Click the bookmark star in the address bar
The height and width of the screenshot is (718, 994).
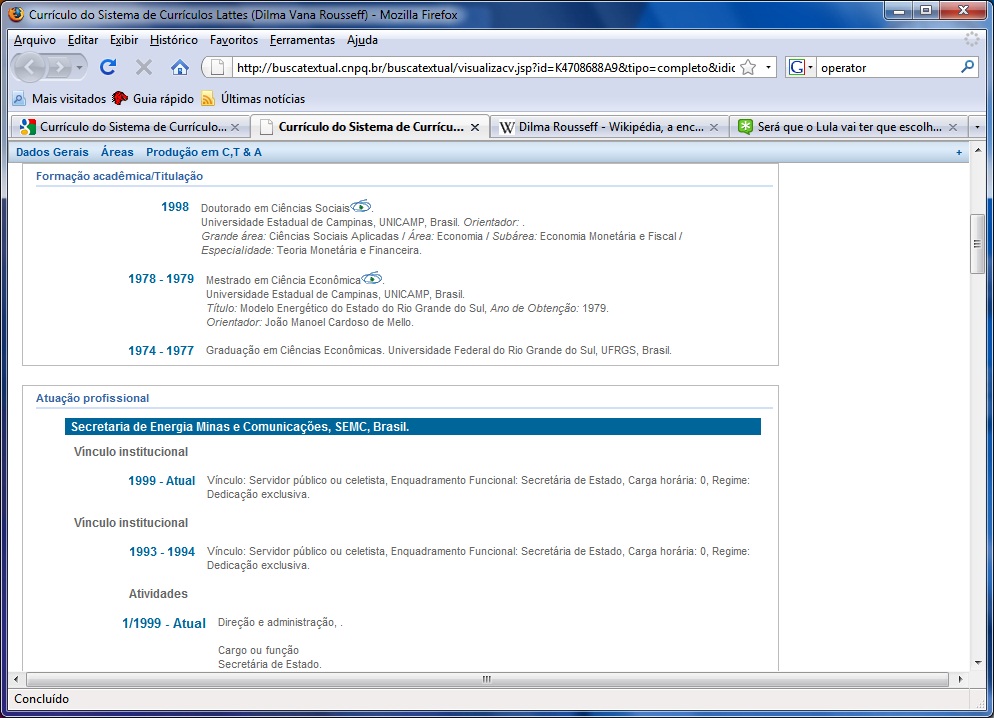pyautogui.click(x=747, y=67)
